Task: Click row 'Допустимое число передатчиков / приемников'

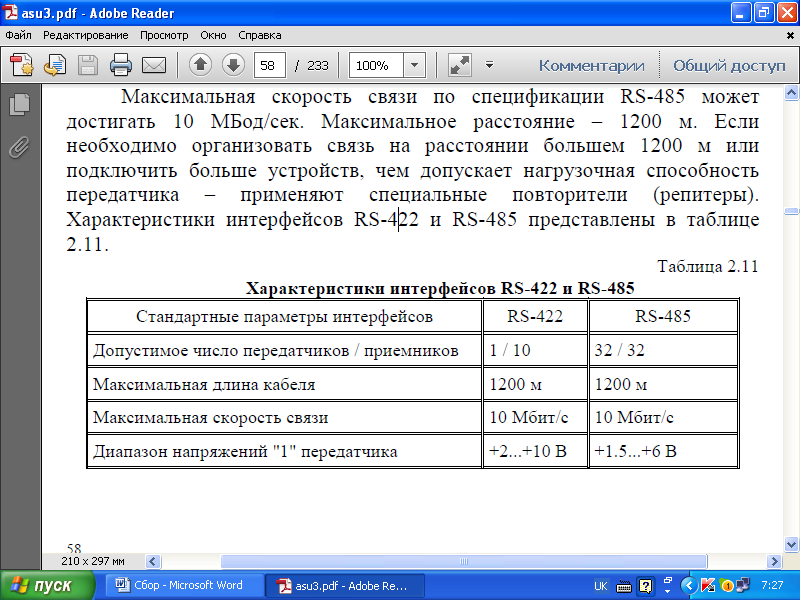Action: [412, 350]
